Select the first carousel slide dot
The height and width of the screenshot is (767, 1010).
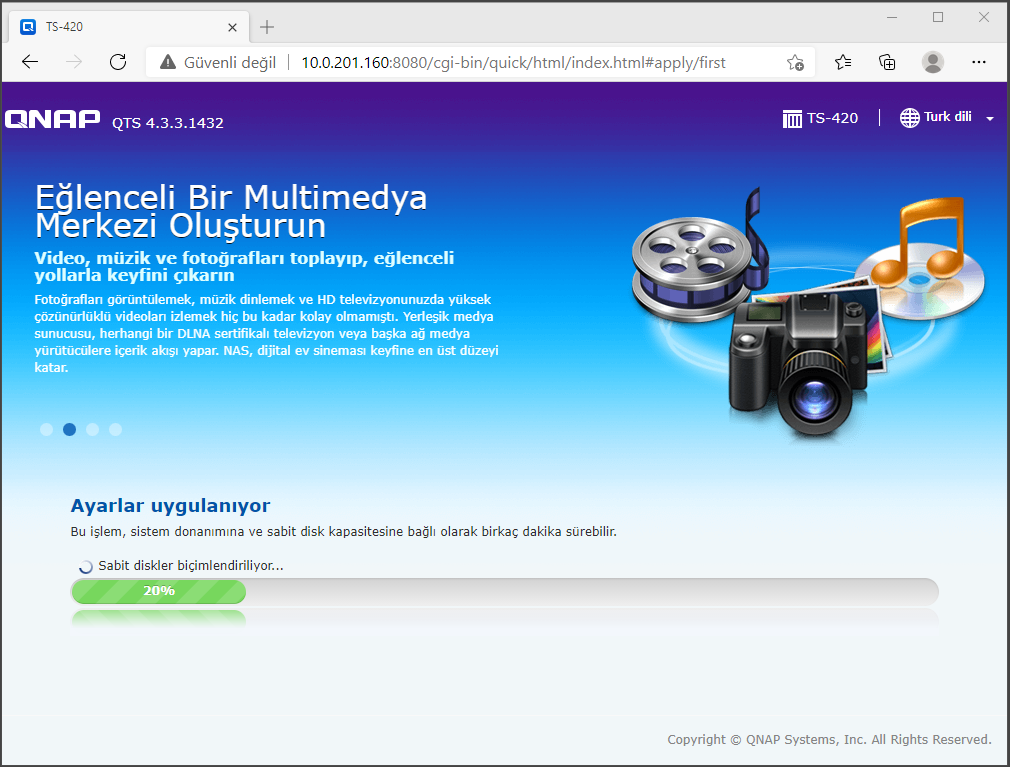pos(46,429)
